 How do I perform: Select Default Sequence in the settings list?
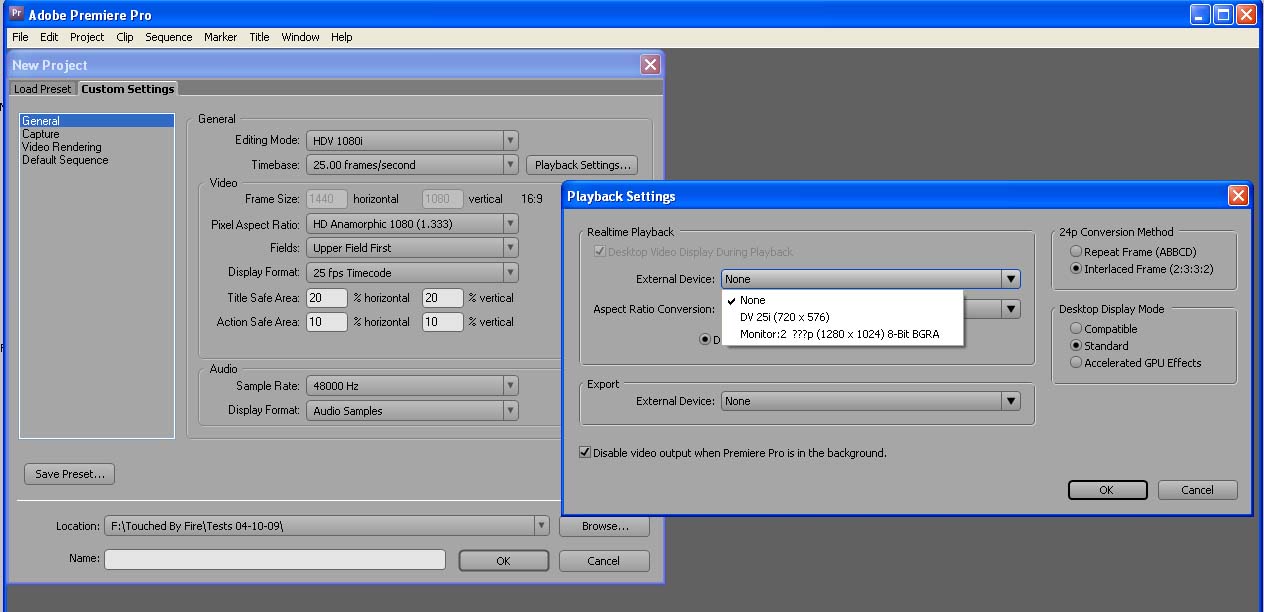tap(97, 160)
